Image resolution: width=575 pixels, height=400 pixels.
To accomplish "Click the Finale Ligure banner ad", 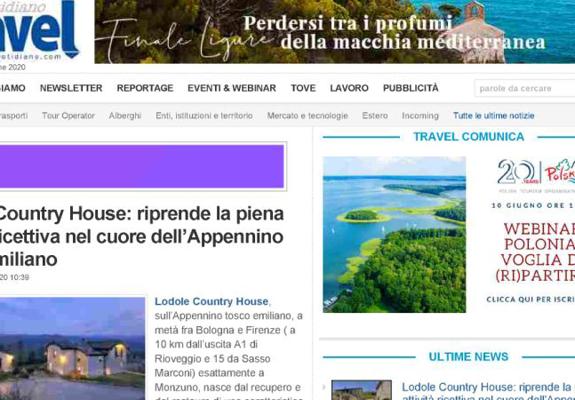I will click(334, 32).
